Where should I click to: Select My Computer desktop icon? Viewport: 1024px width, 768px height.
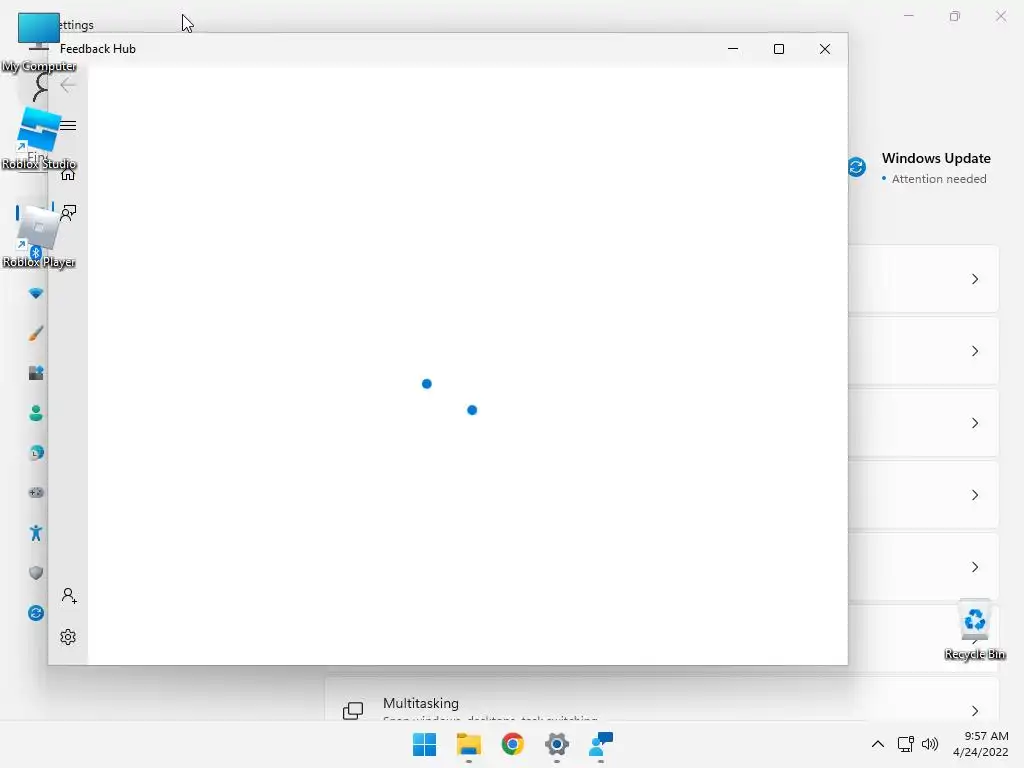[39, 42]
